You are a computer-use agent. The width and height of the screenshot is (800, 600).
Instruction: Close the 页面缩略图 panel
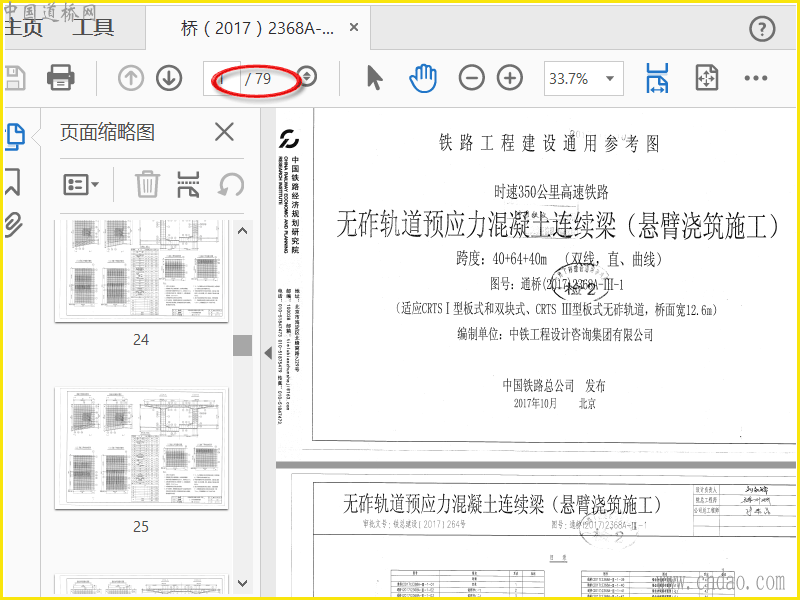(x=224, y=132)
